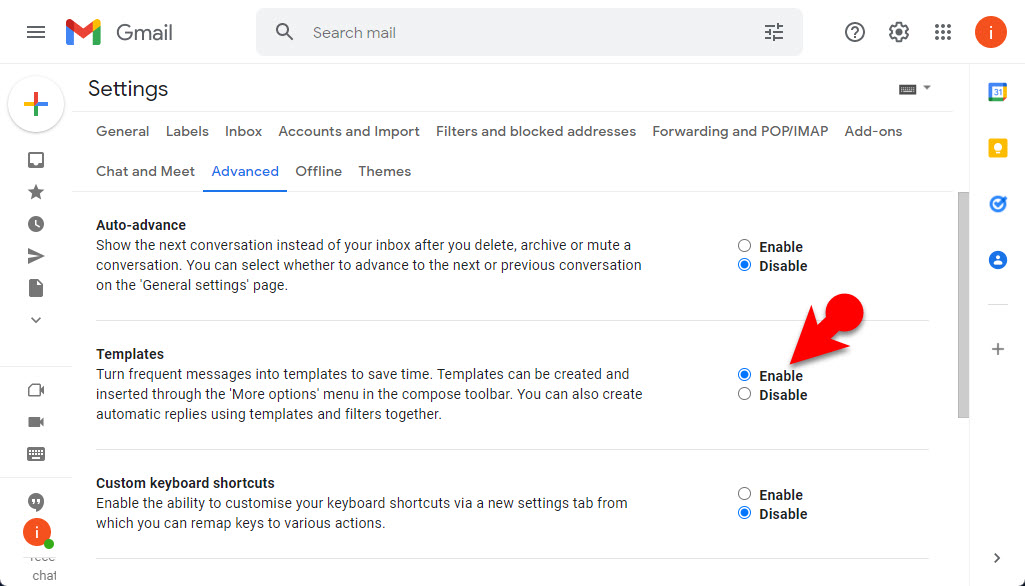Click the Gmail logo

[119, 32]
